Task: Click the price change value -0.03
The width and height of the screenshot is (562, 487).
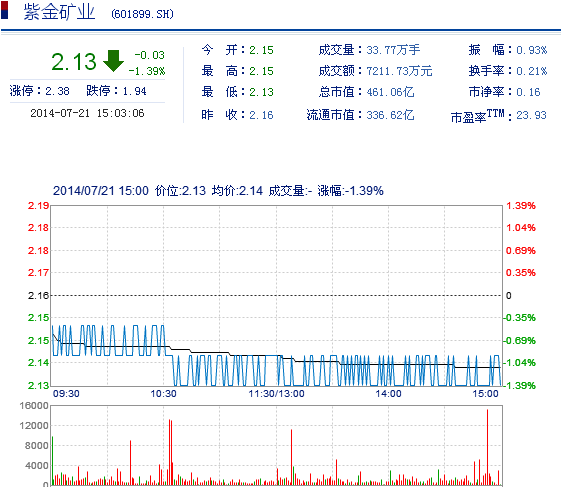Action: pos(150,55)
